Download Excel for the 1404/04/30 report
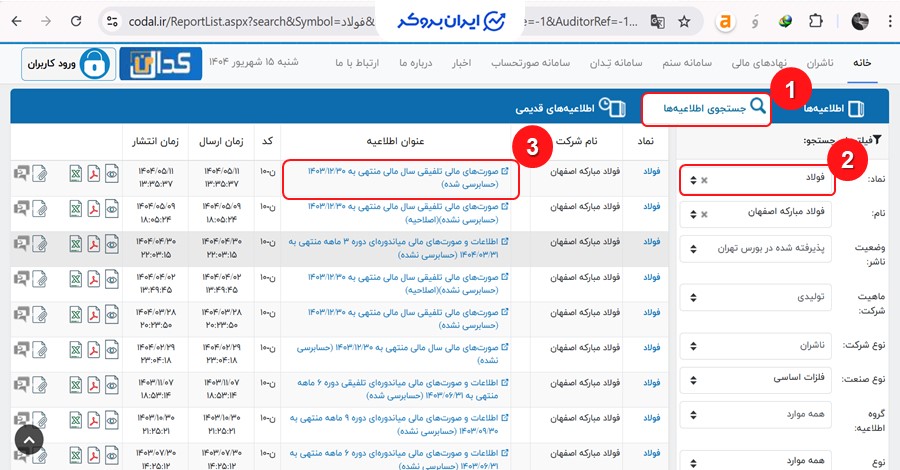Viewport: 900px width, 470px height. [x=76, y=244]
